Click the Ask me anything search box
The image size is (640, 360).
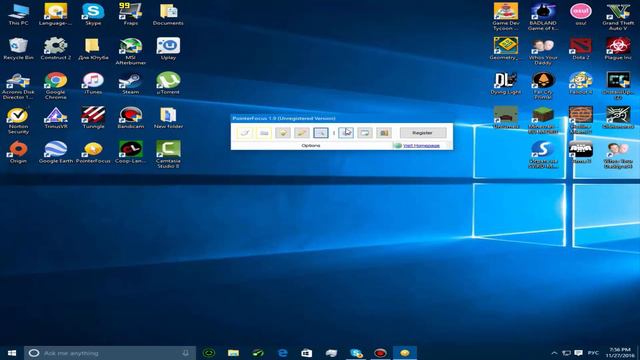point(109,353)
